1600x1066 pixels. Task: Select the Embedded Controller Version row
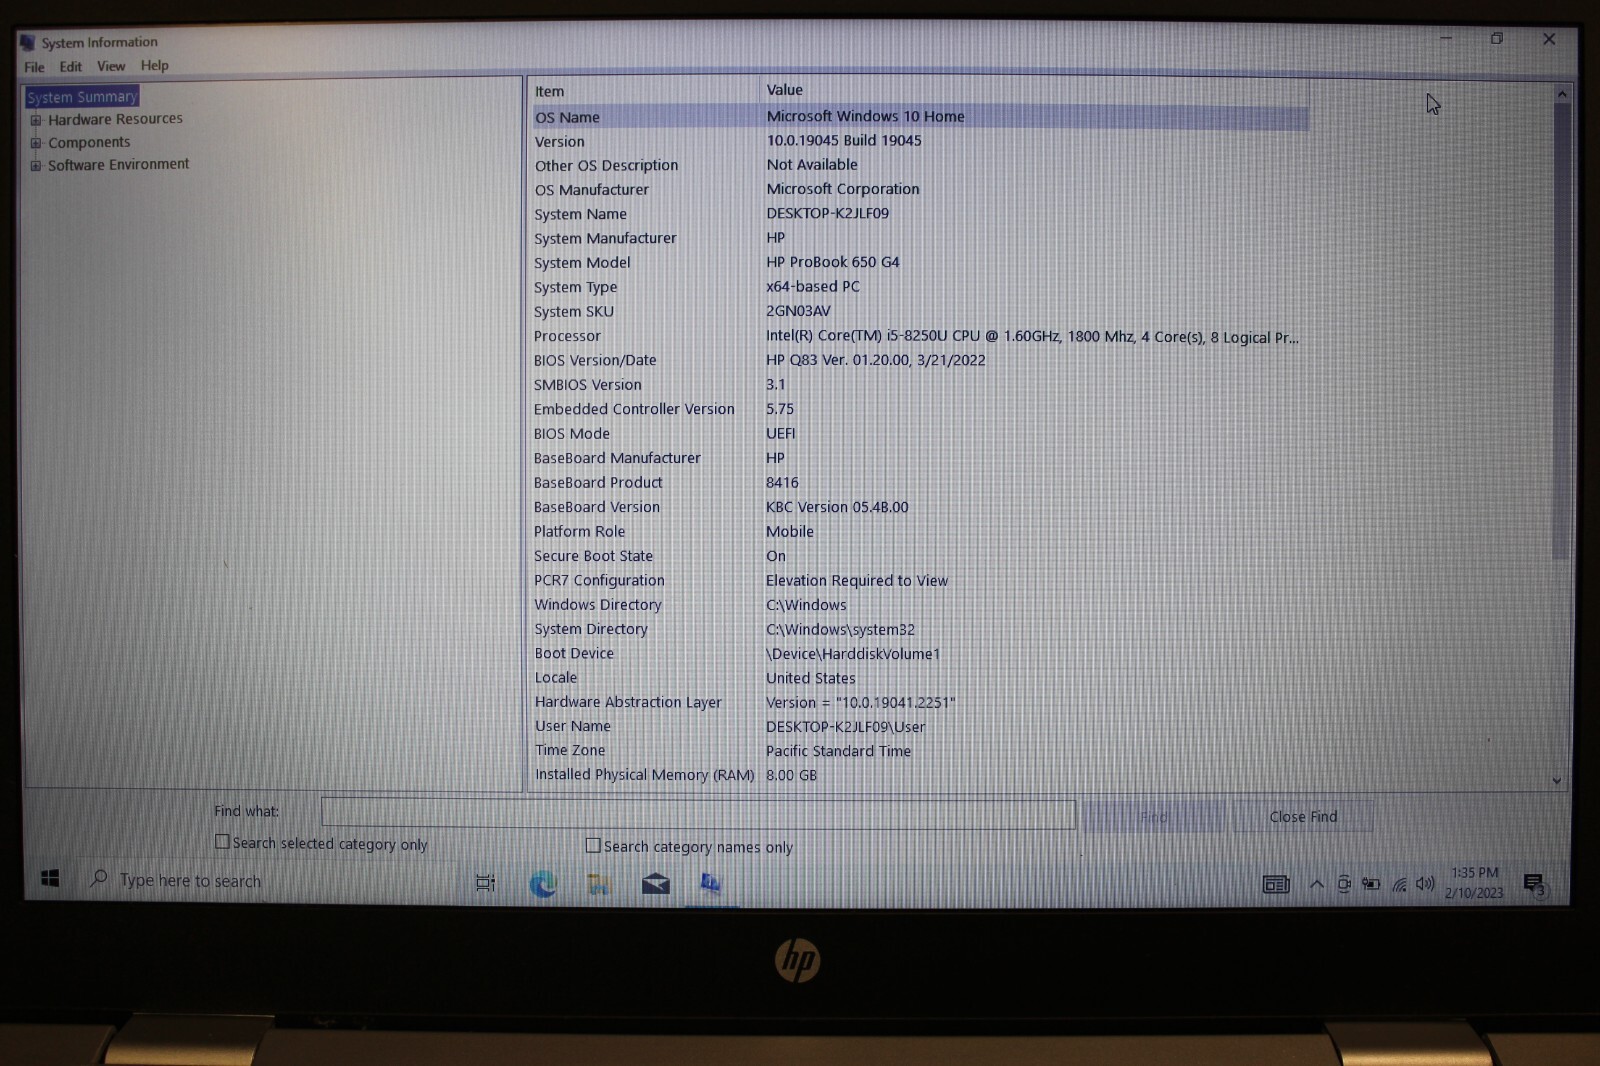[x=920, y=409]
